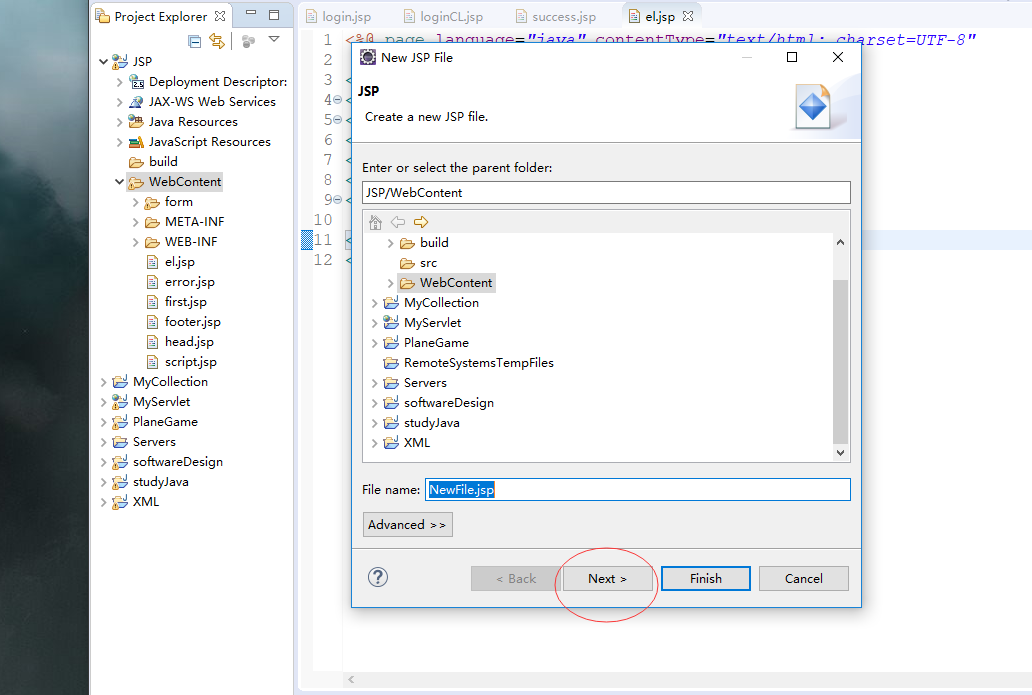
Task: Click the parent folder text field
Action: click(606, 193)
